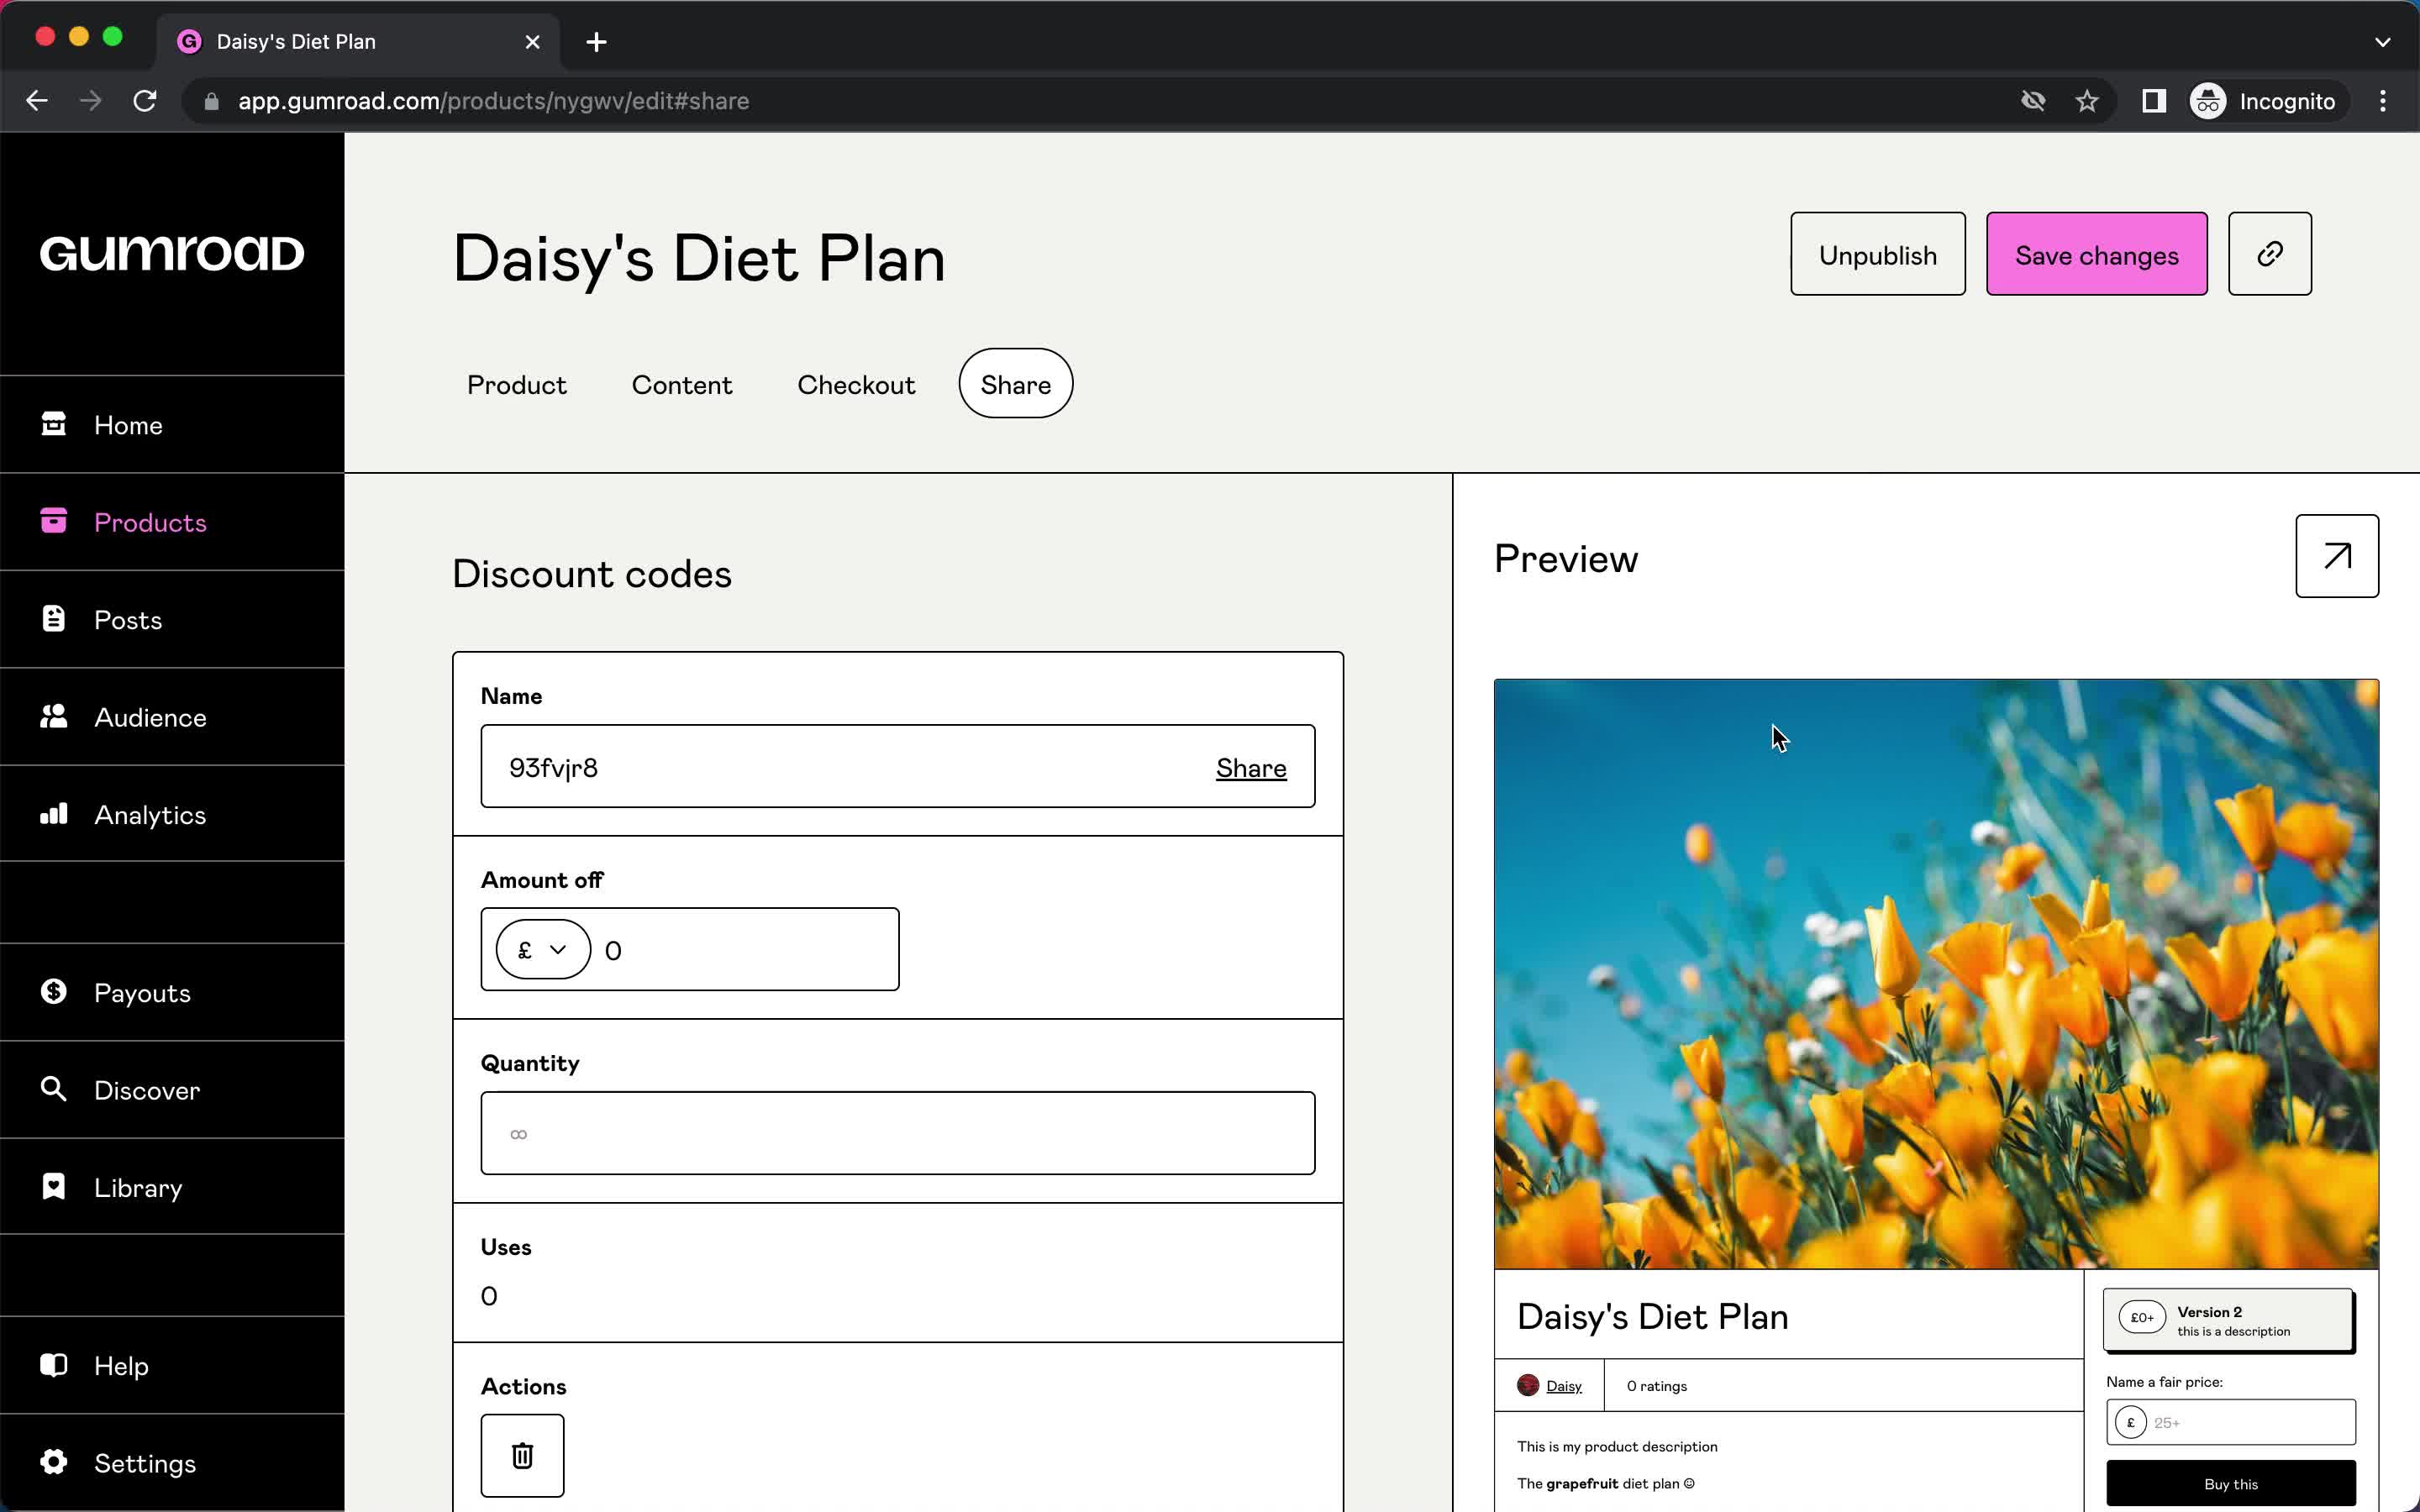Click the address bar URL
The width and height of the screenshot is (2420, 1512).
pyautogui.click(x=494, y=101)
